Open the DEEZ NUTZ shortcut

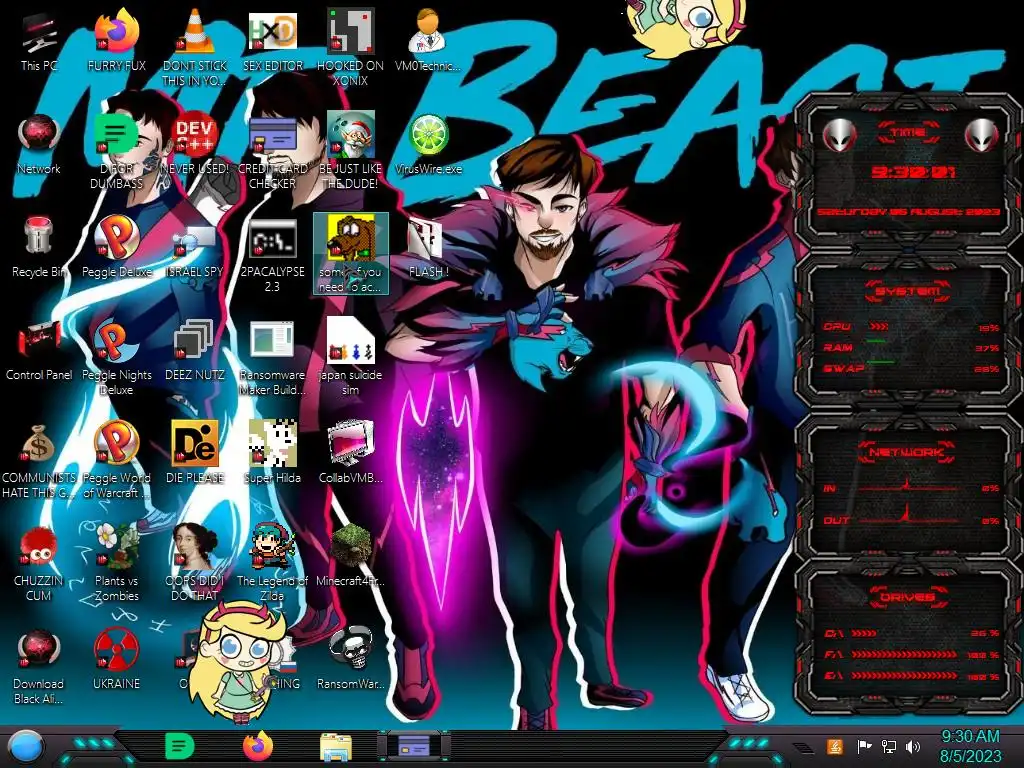point(194,351)
